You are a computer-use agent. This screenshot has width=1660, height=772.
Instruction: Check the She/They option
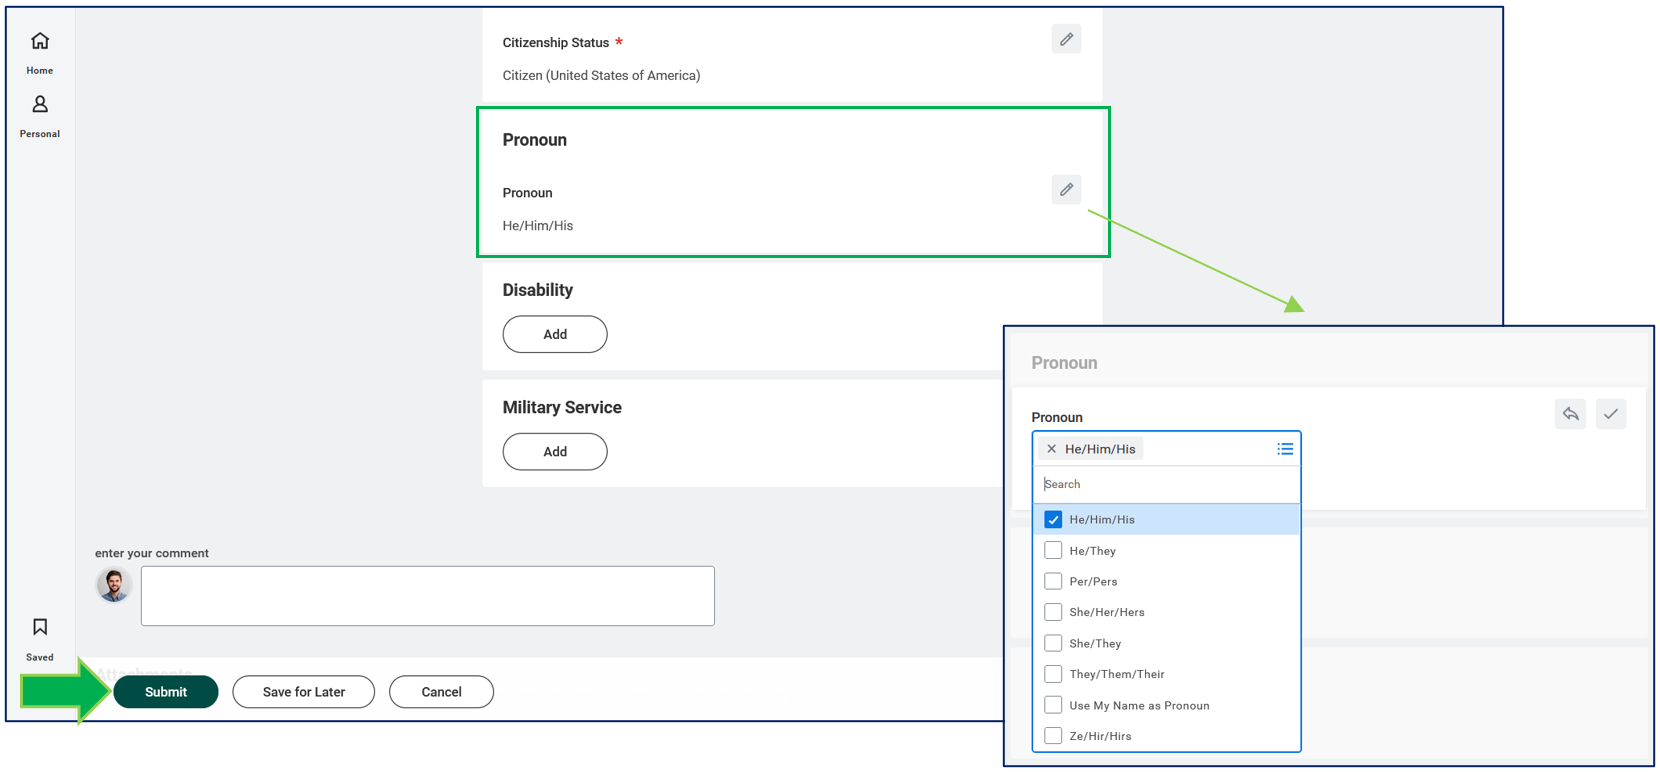(x=1053, y=643)
